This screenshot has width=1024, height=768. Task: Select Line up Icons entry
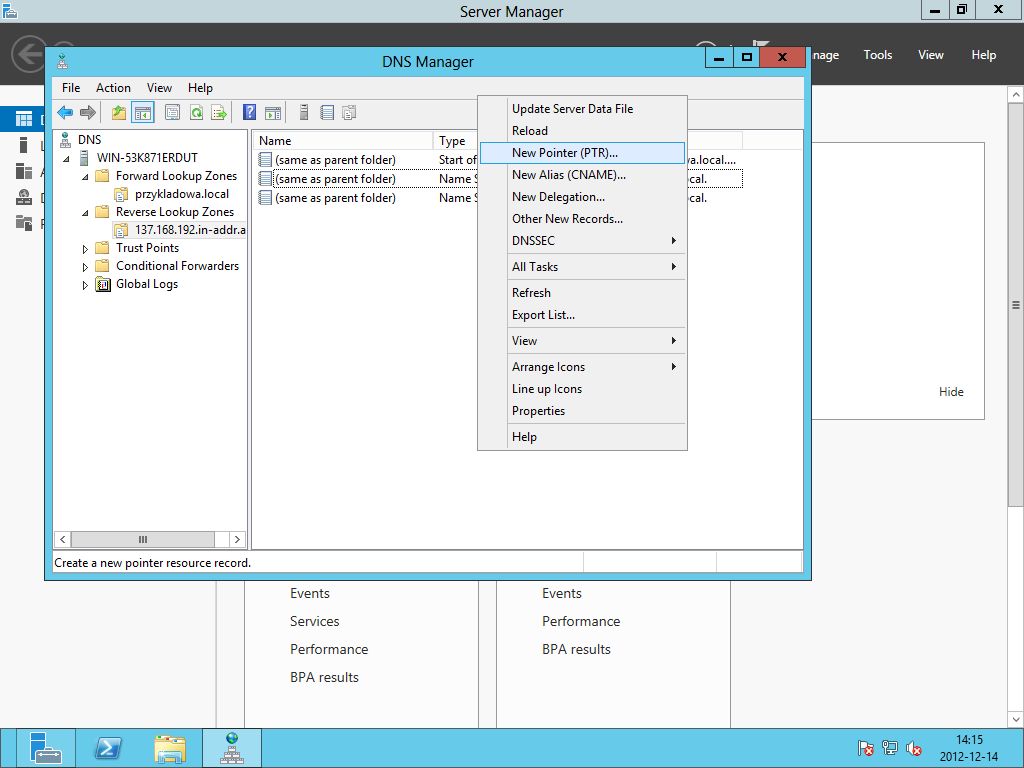click(583, 389)
